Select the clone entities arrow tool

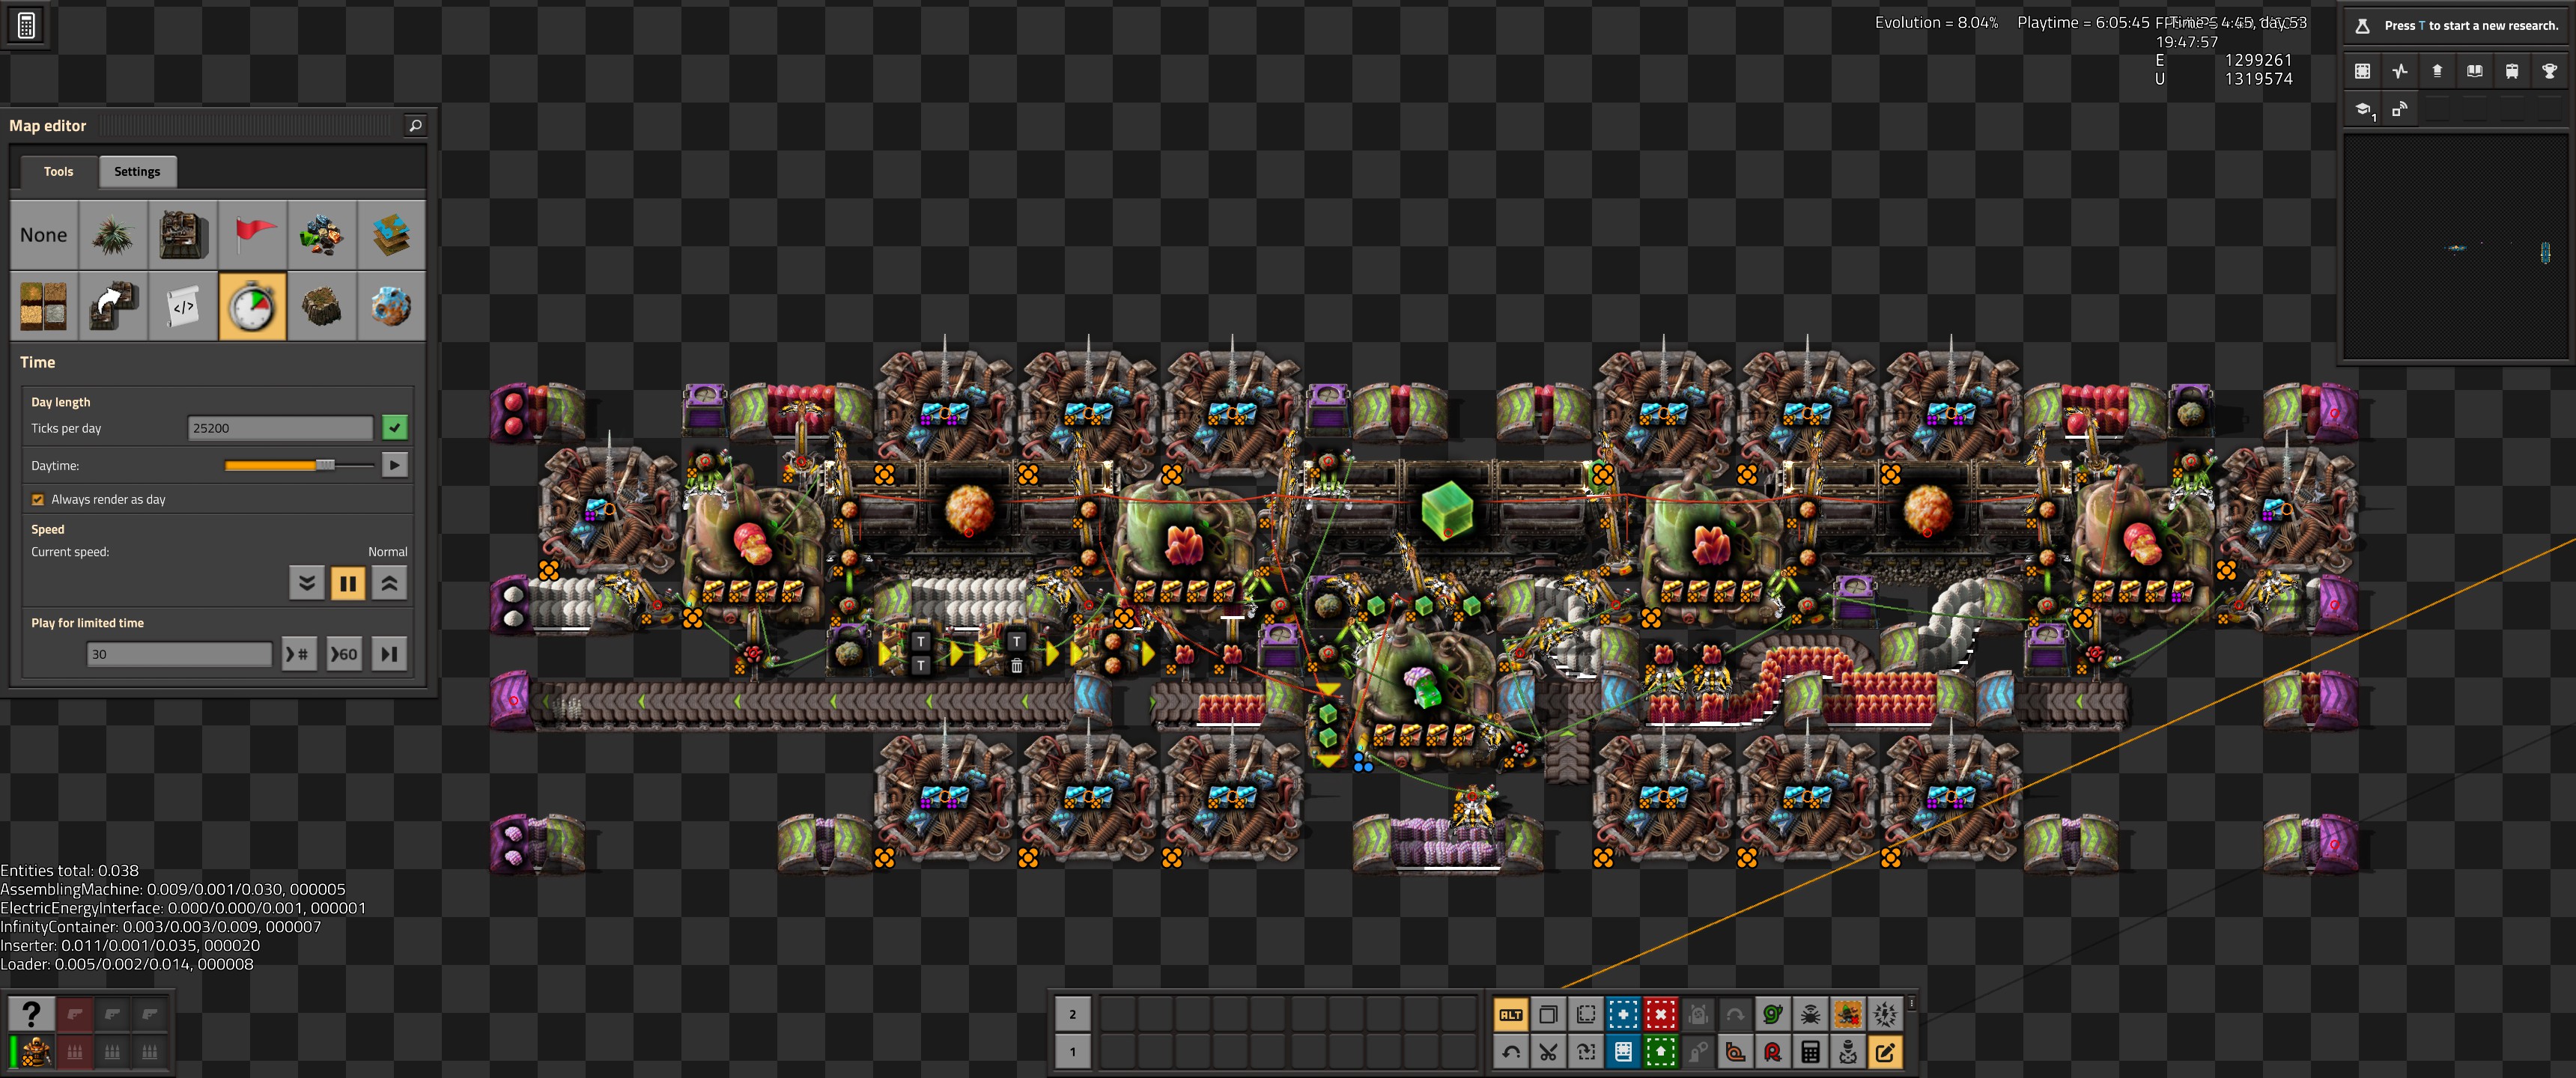pyautogui.click(x=113, y=306)
